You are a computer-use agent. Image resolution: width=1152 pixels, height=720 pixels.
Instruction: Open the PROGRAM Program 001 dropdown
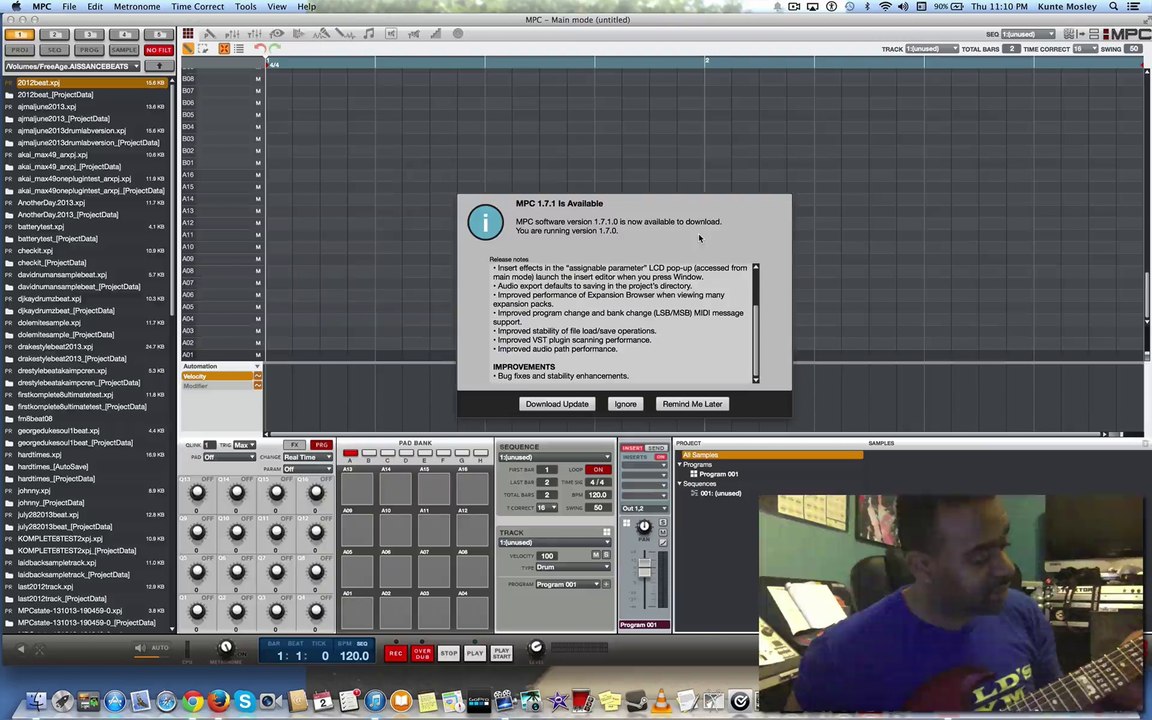point(567,584)
